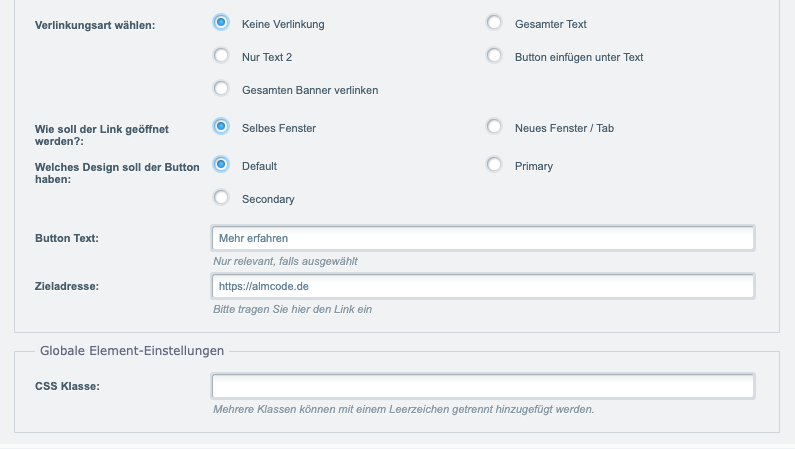Focus the Zieladresse URL input field

[483, 286]
